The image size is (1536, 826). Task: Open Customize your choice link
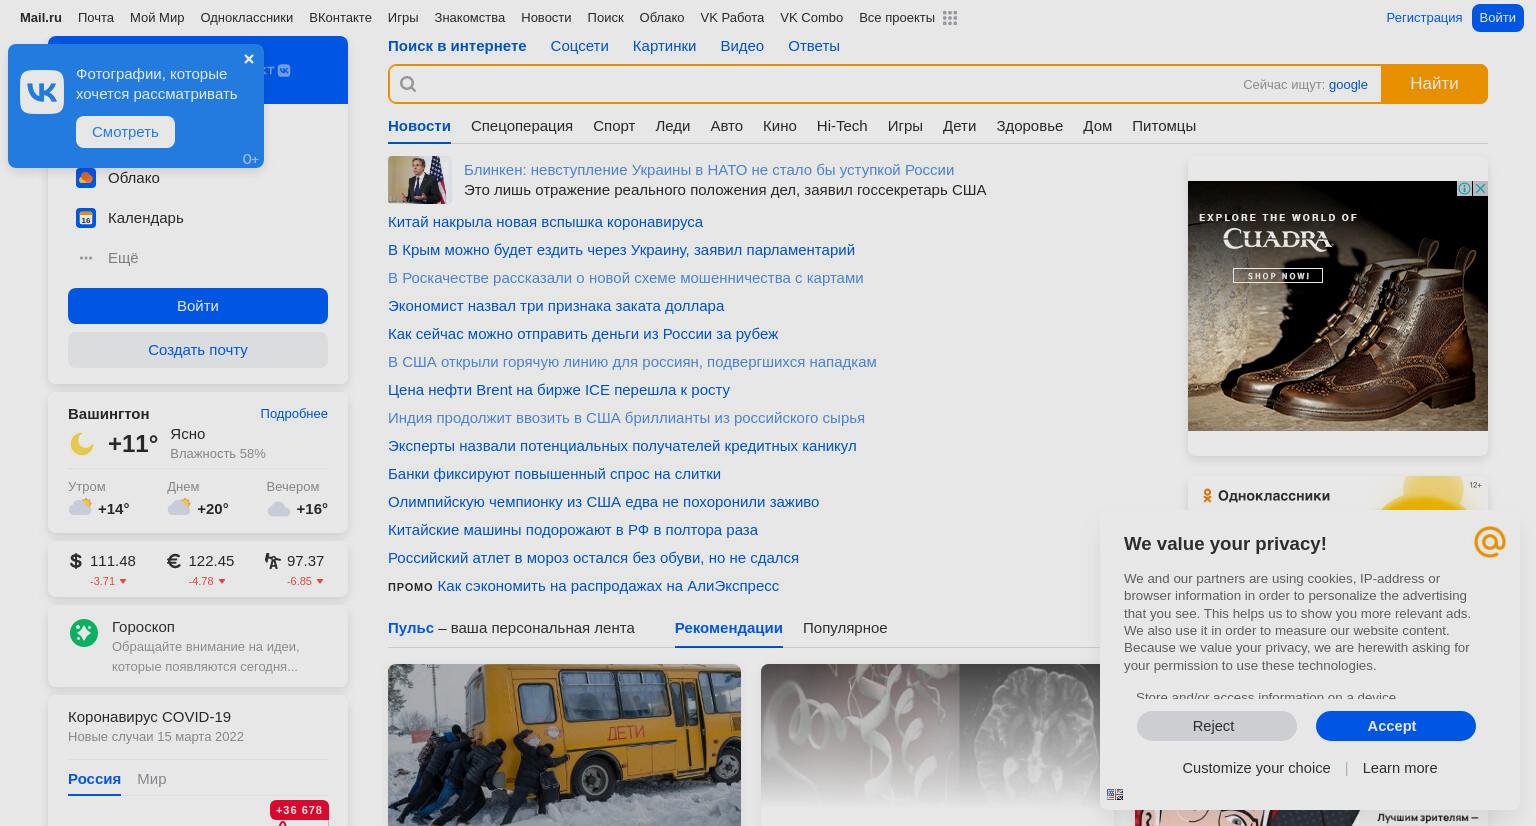pos(1256,768)
